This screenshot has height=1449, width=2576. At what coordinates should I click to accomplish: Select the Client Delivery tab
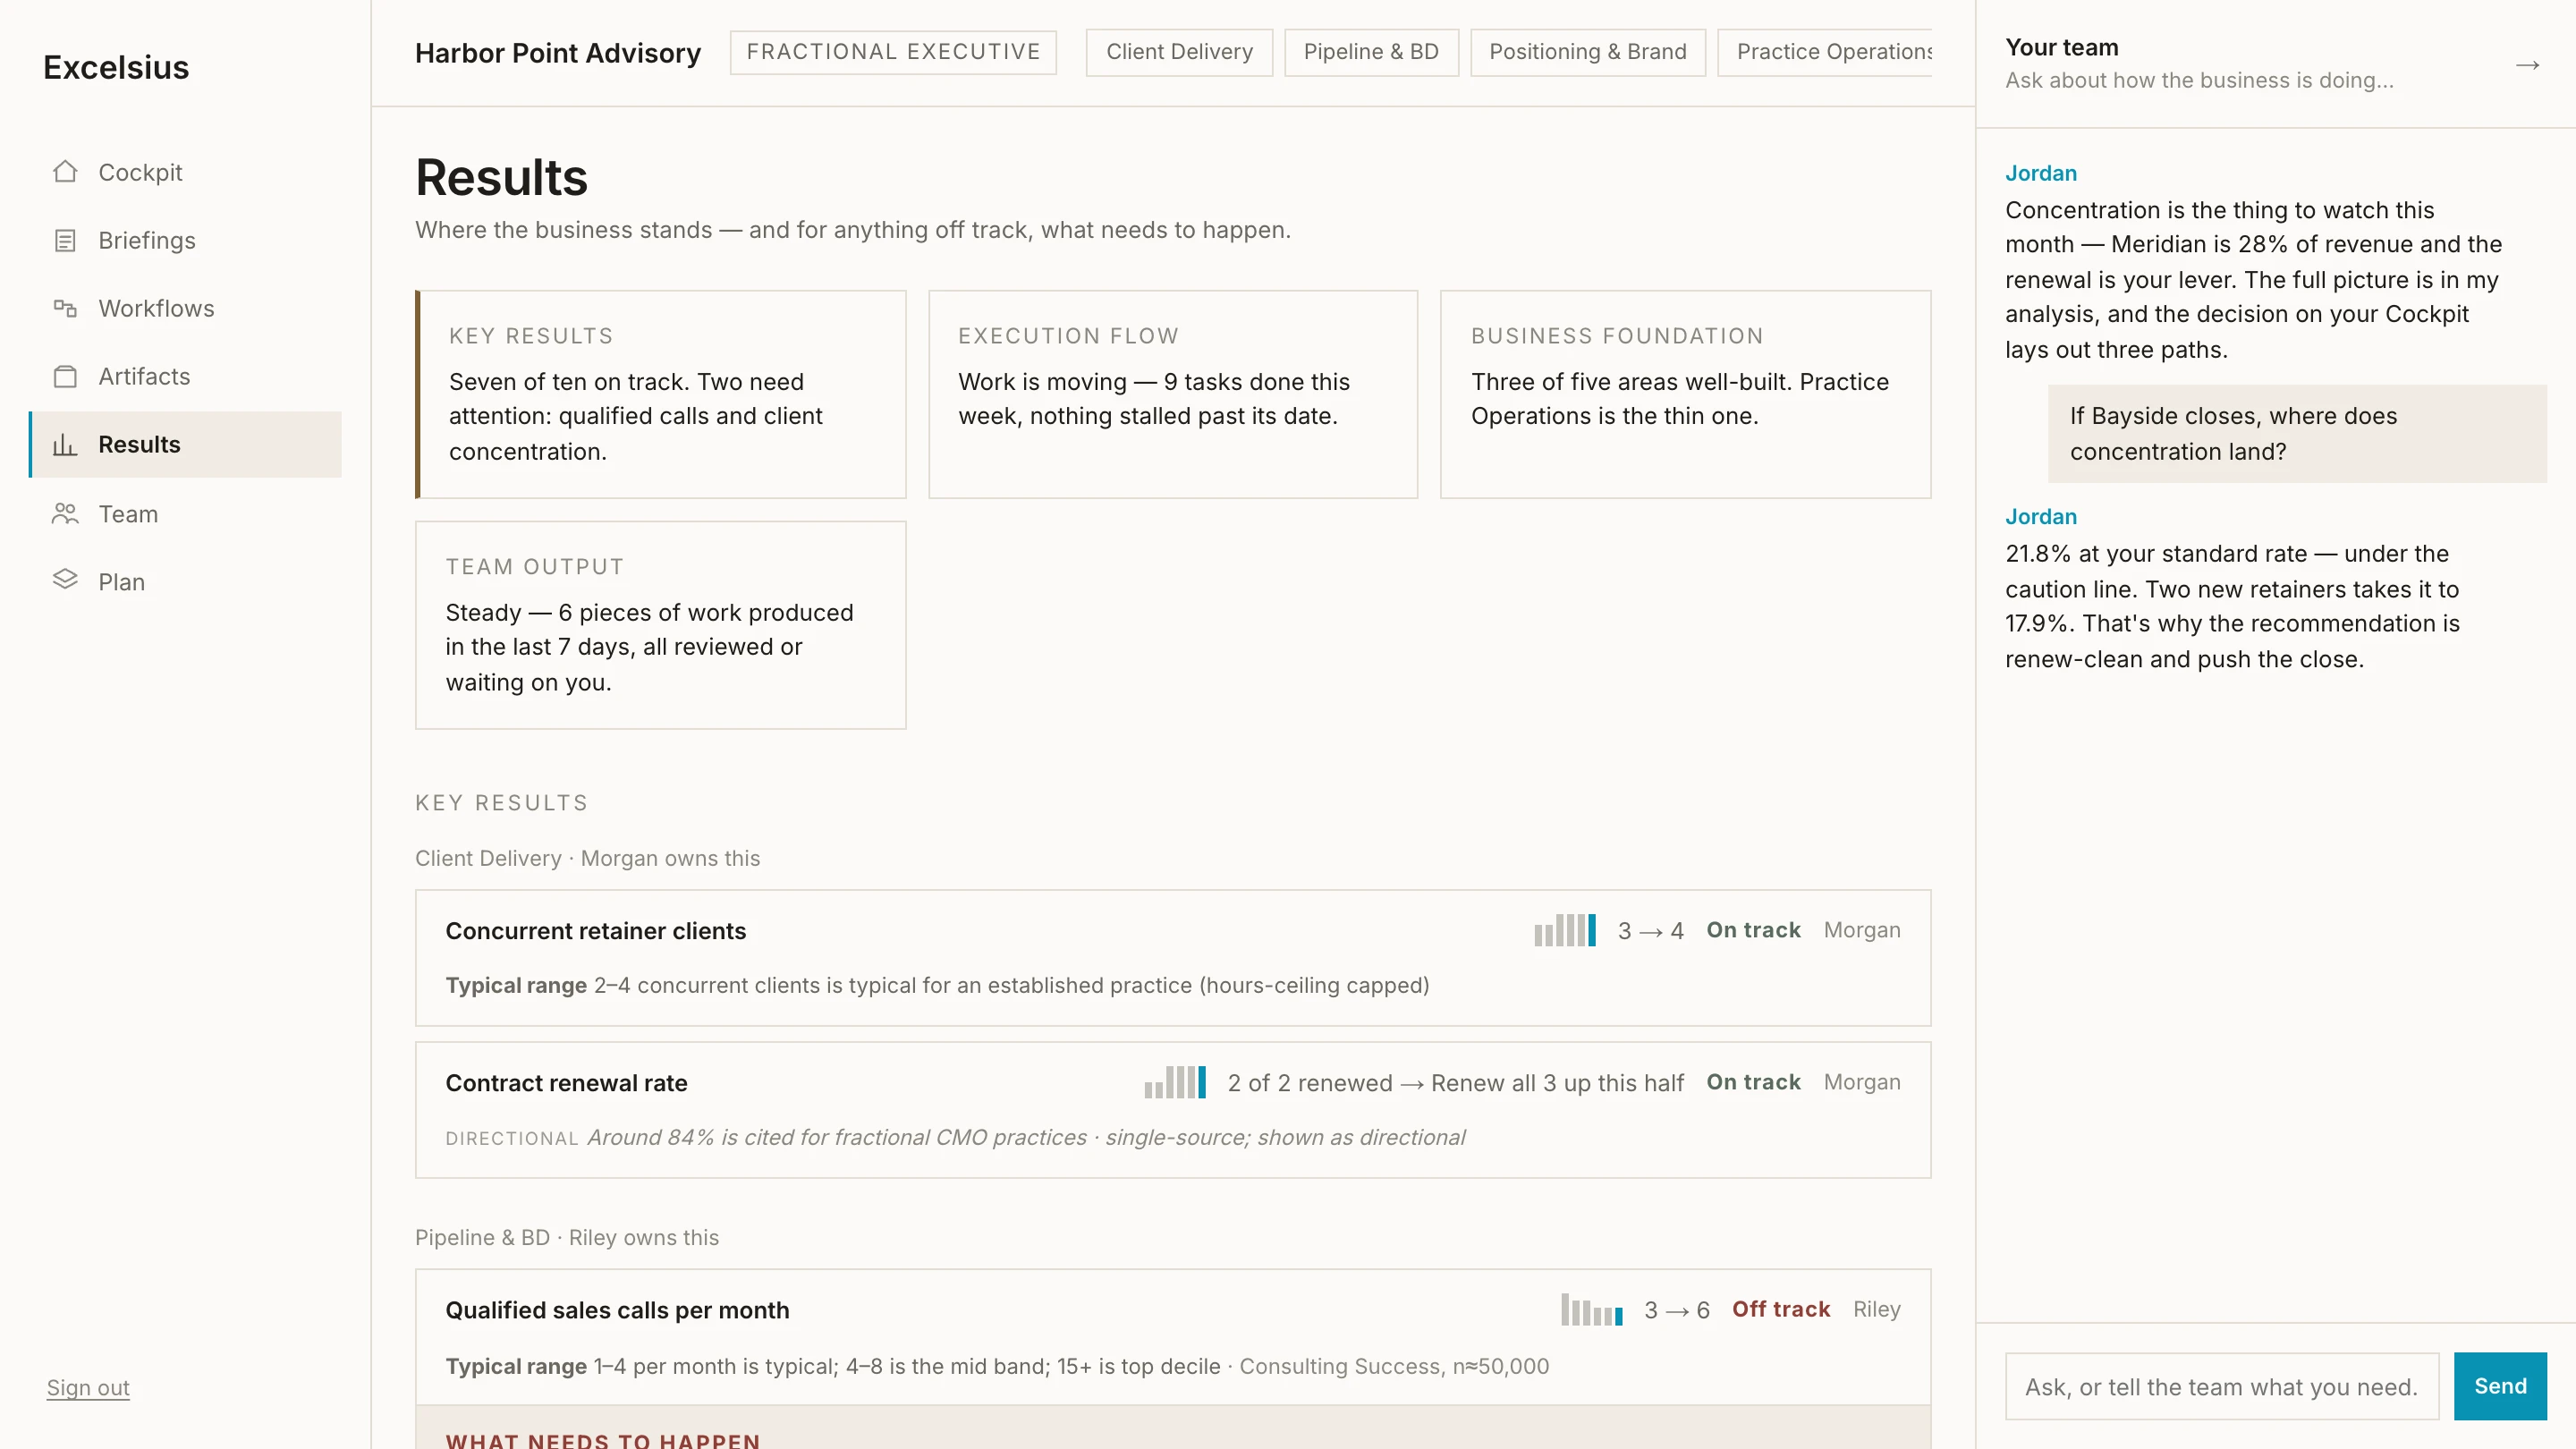[x=1179, y=52]
